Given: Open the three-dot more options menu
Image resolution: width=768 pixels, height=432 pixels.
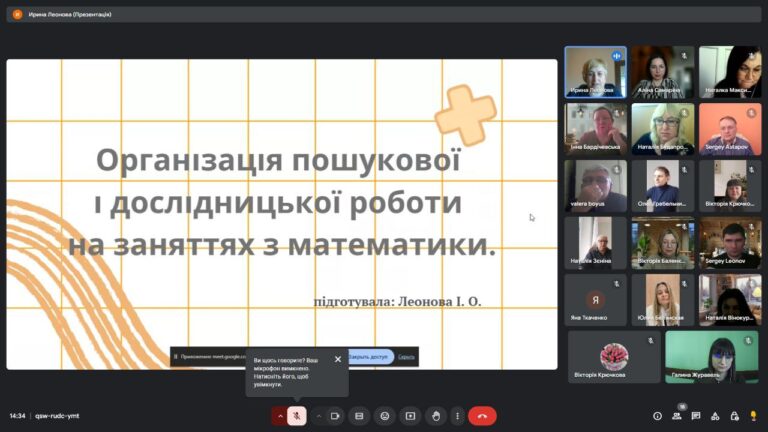Looking at the screenshot, I should click(x=457, y=416).
